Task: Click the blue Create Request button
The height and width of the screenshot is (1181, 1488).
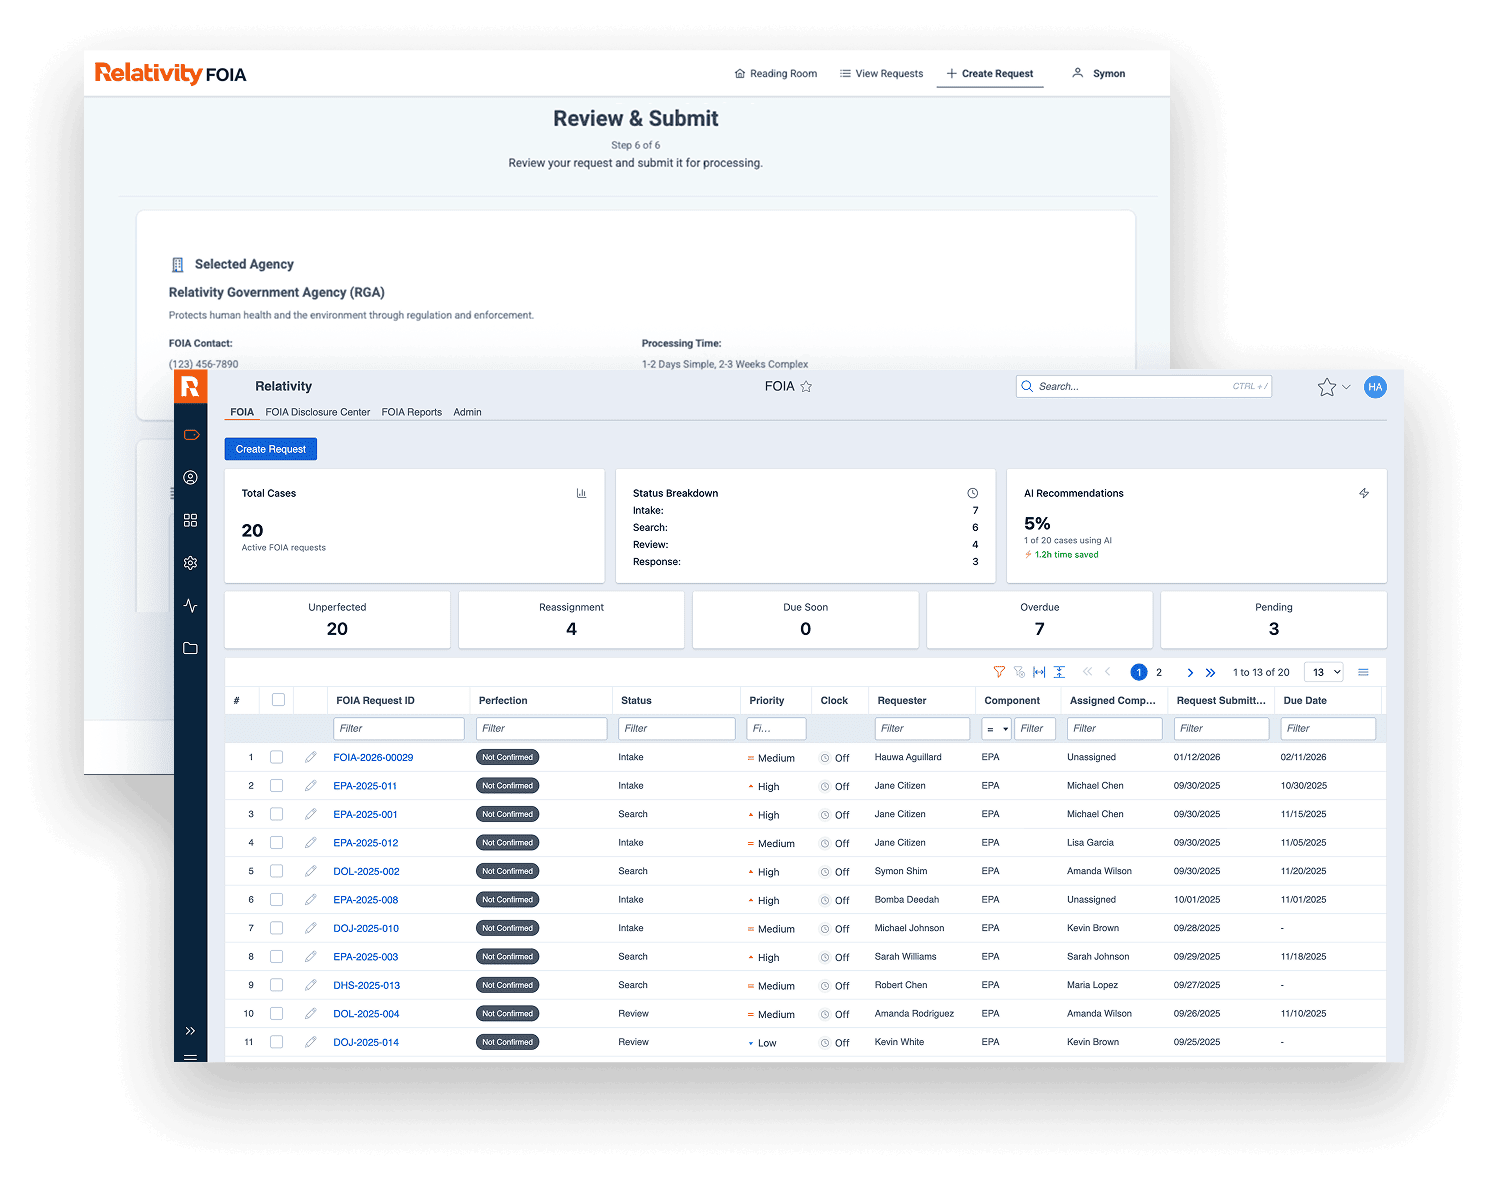Action: (x=271, y=449)
